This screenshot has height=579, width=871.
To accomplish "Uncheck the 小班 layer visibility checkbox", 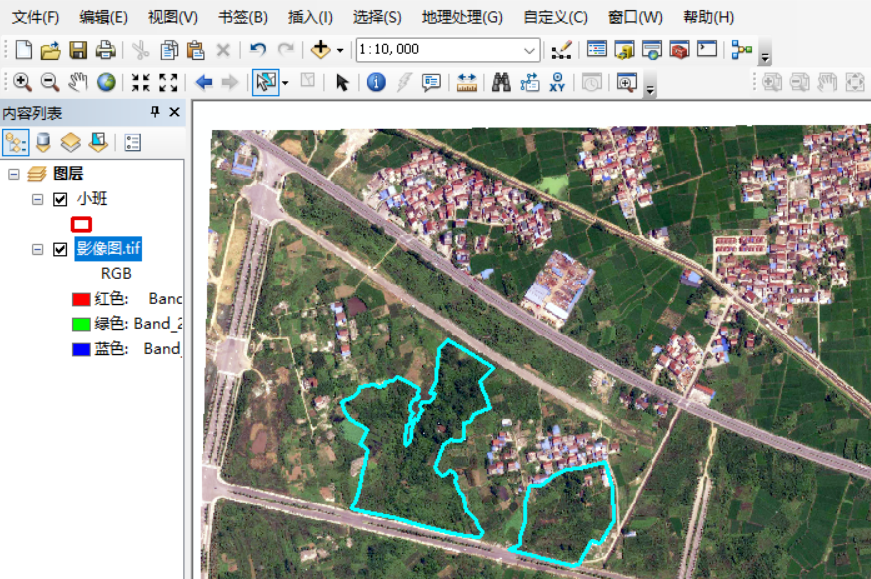I will [x=60, y=199].
